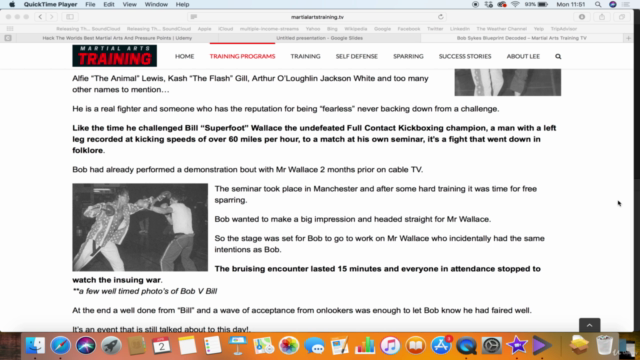Open Photos in the Dock
The image size is (640, 360).
click(x=289, y=346)
